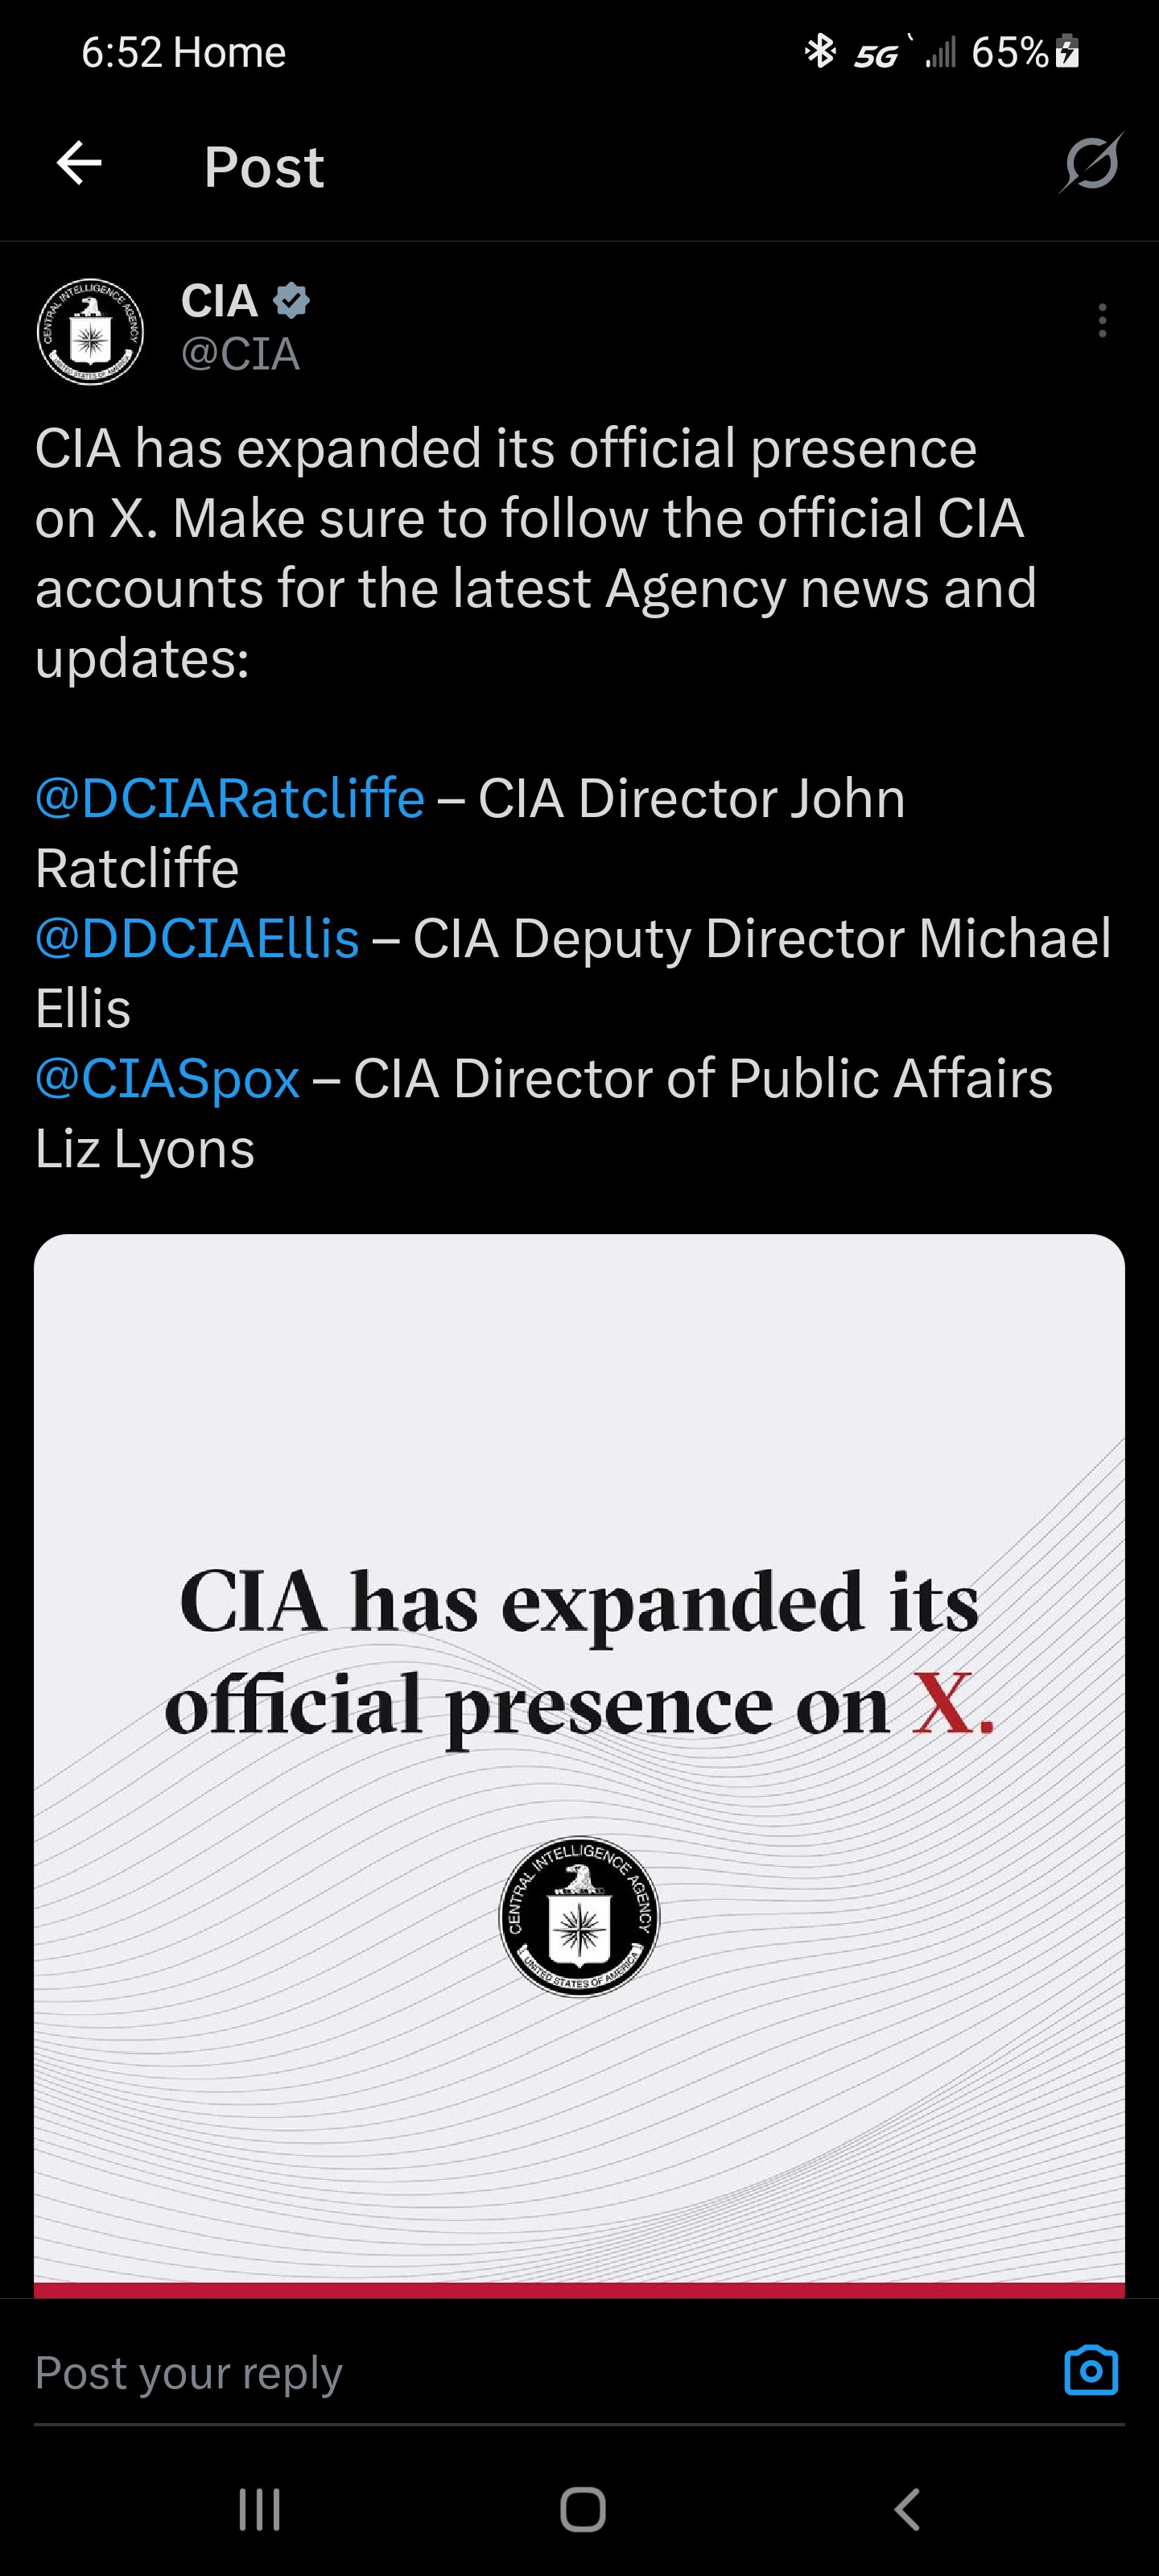Attach a photo using the camera icon
This screenshot has height=2576, width=1159.
click(x=1091, y=2371)
